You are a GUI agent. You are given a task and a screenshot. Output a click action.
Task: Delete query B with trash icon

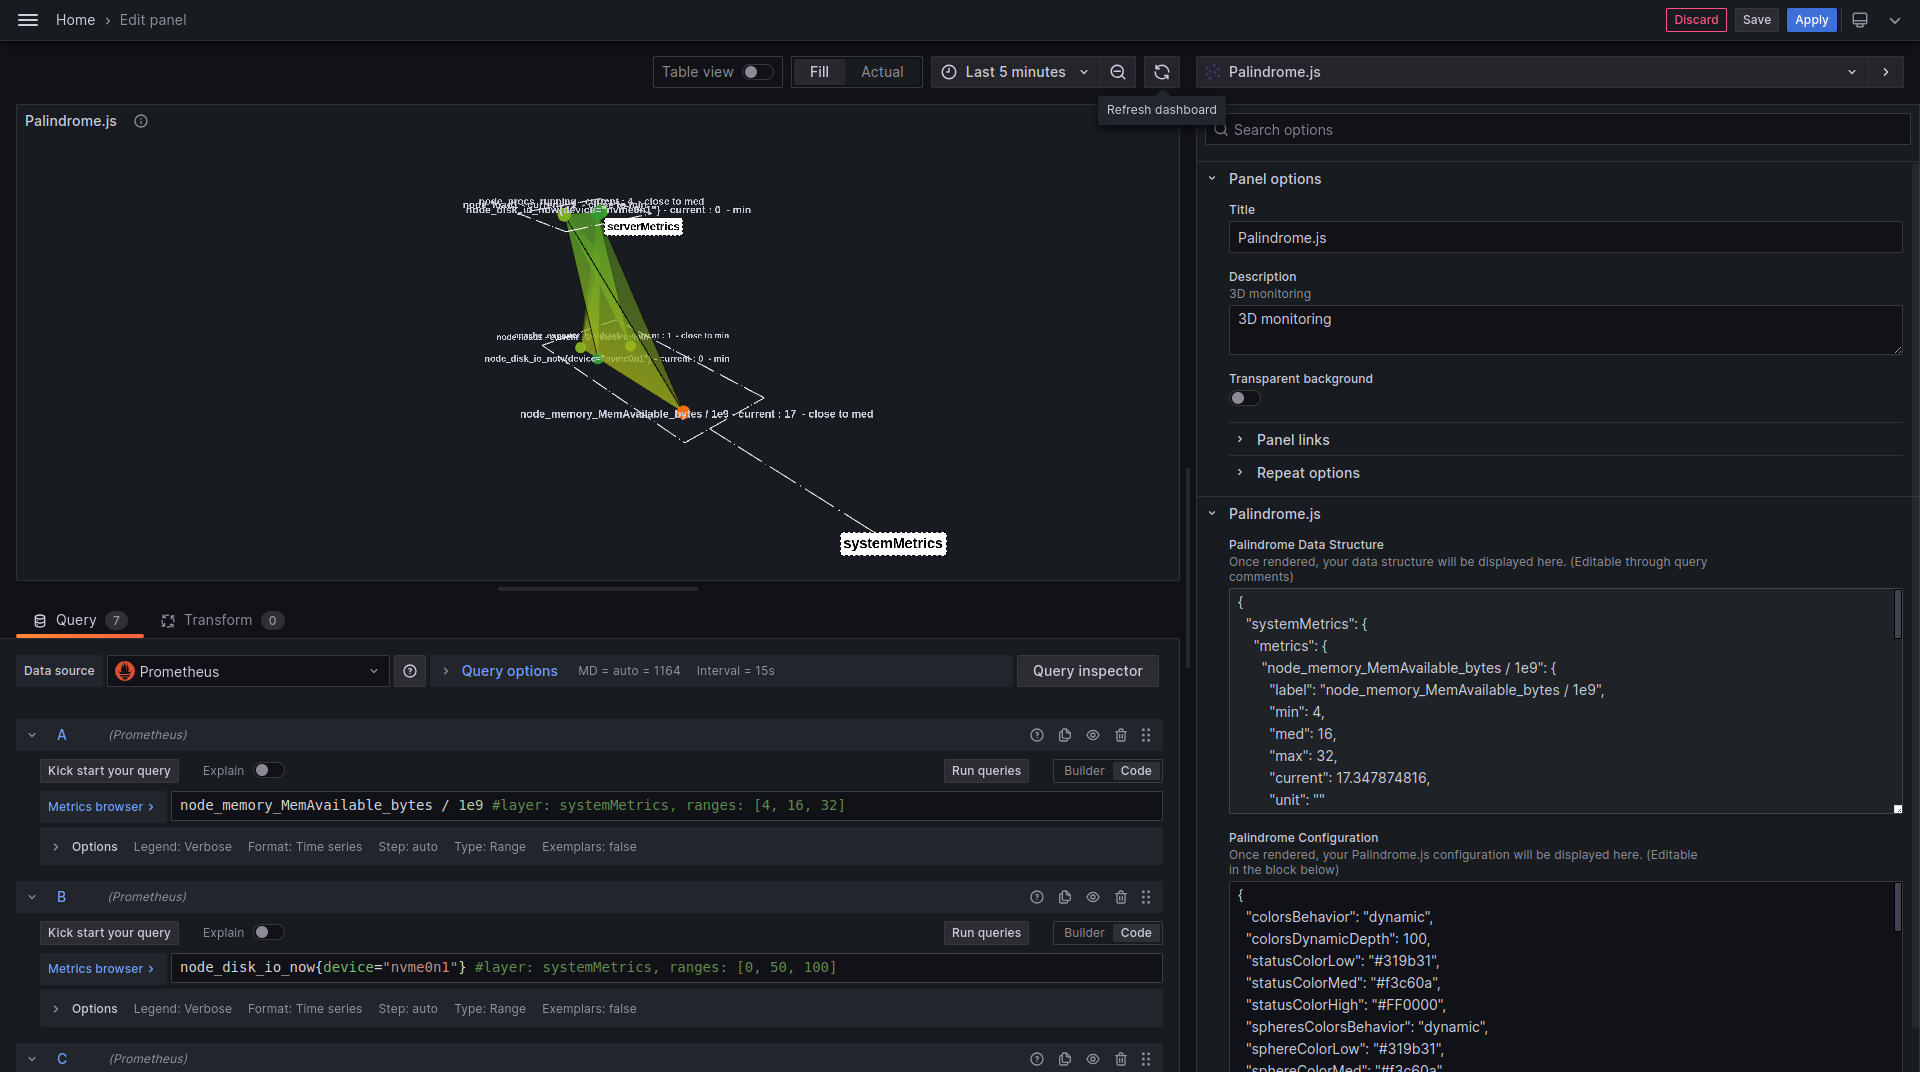point(1121,897)
